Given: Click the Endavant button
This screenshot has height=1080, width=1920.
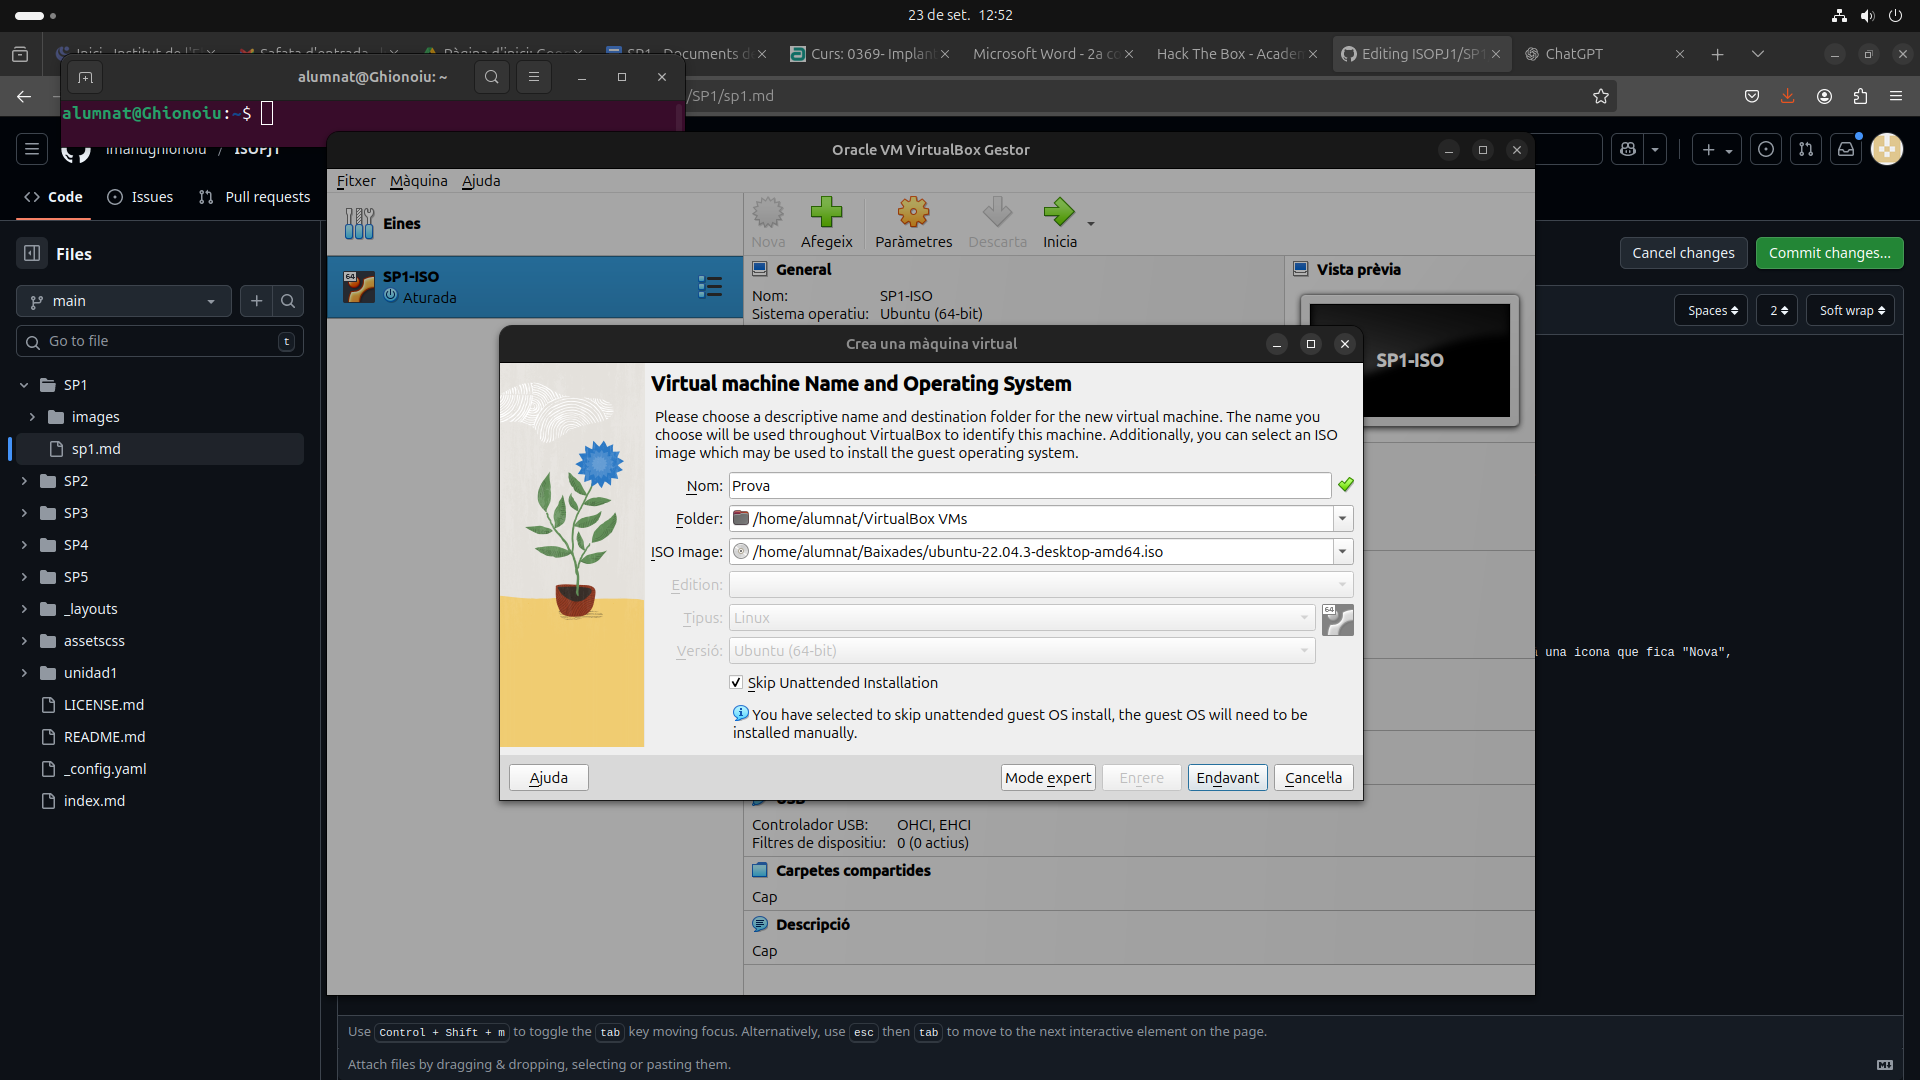Looking at the screenshot, I should pos(1227,778).
